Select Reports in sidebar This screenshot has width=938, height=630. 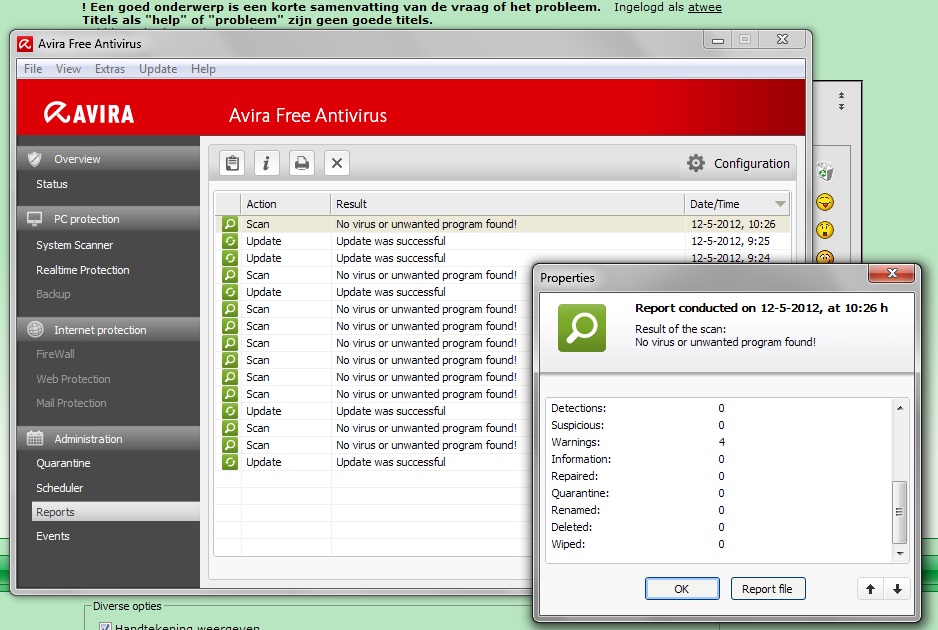point(115,512)
